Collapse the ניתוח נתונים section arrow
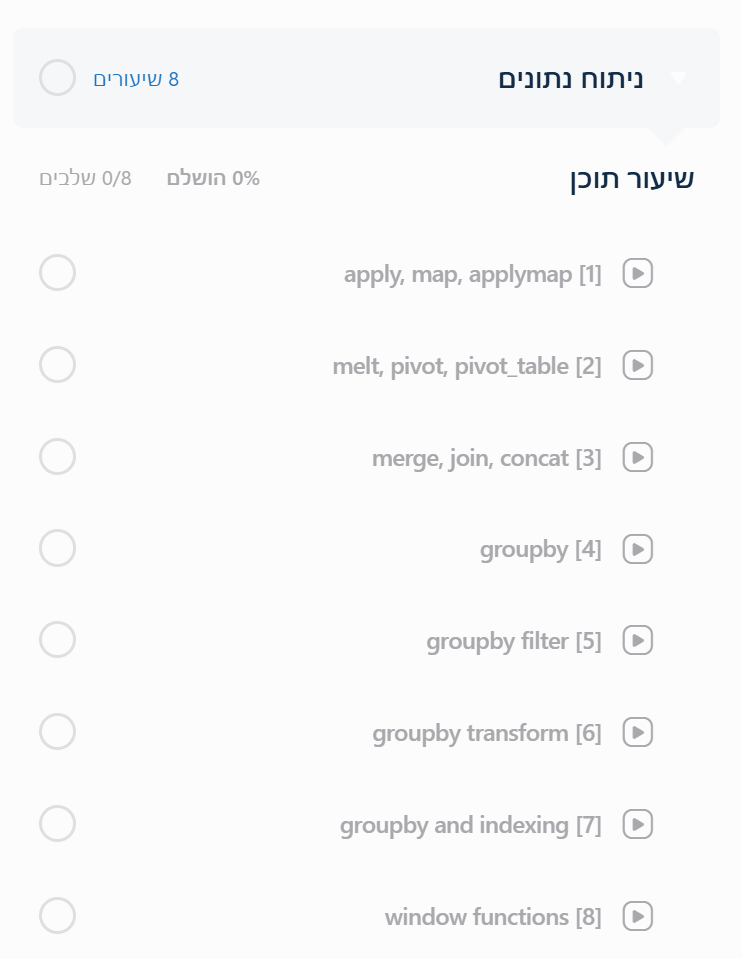 (x=679, y=78)
